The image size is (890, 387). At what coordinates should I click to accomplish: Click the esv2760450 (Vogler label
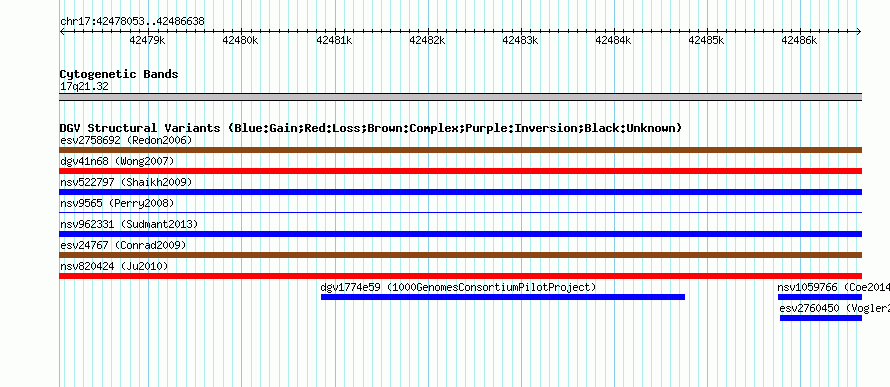(834, 308)
